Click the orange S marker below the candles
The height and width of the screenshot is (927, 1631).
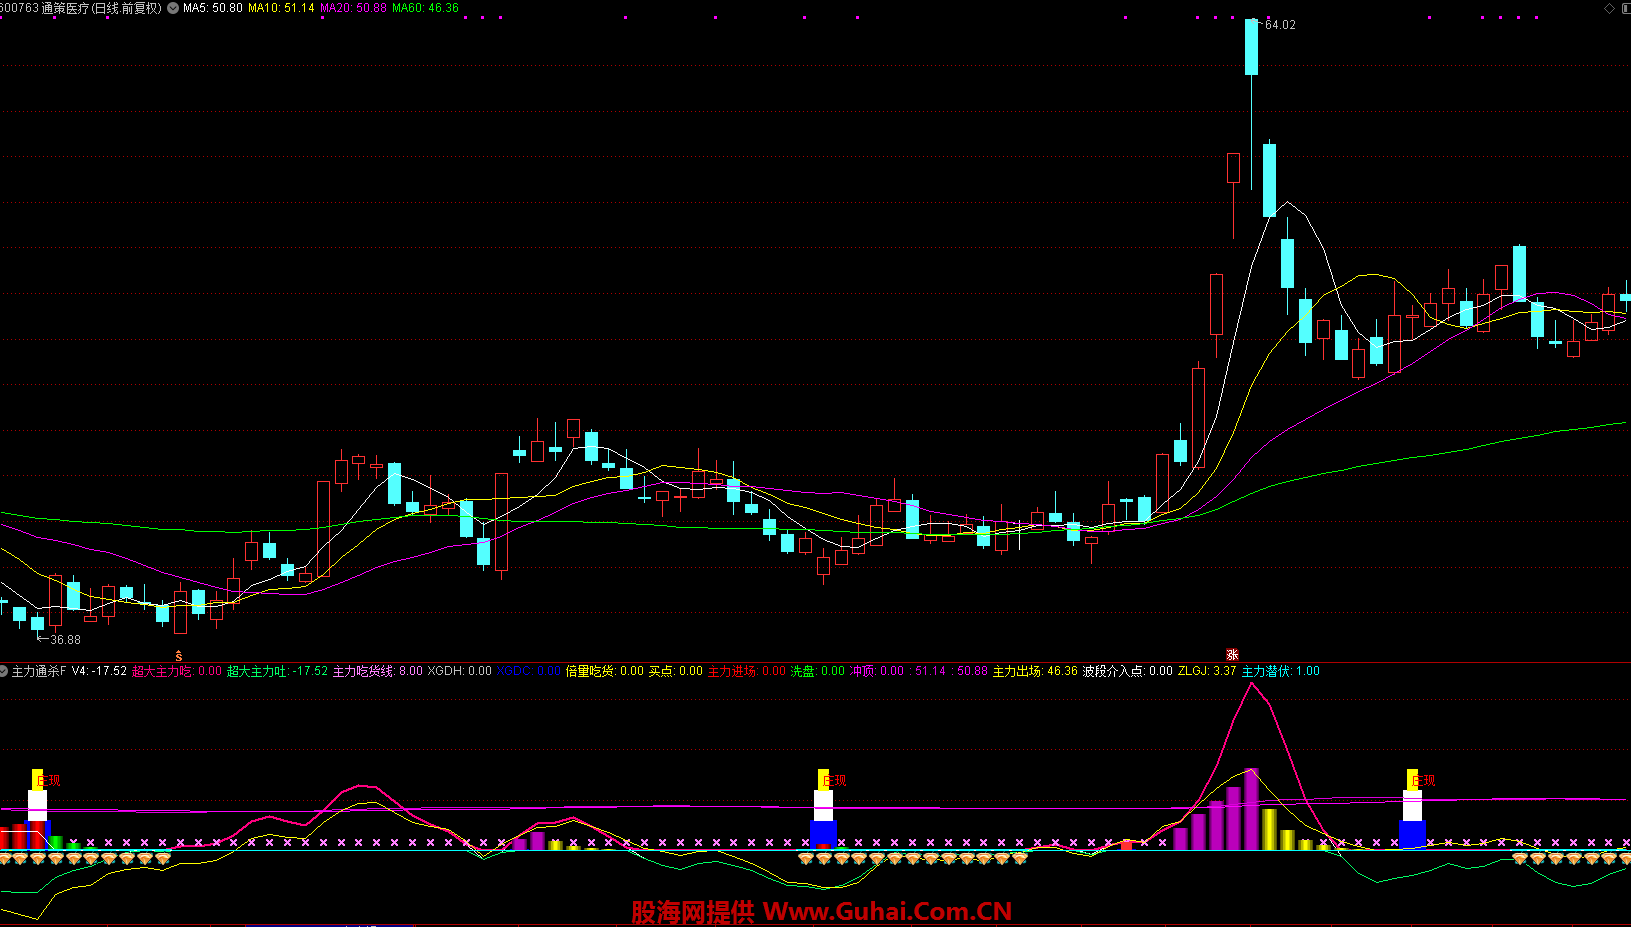[x=179, y=656]
